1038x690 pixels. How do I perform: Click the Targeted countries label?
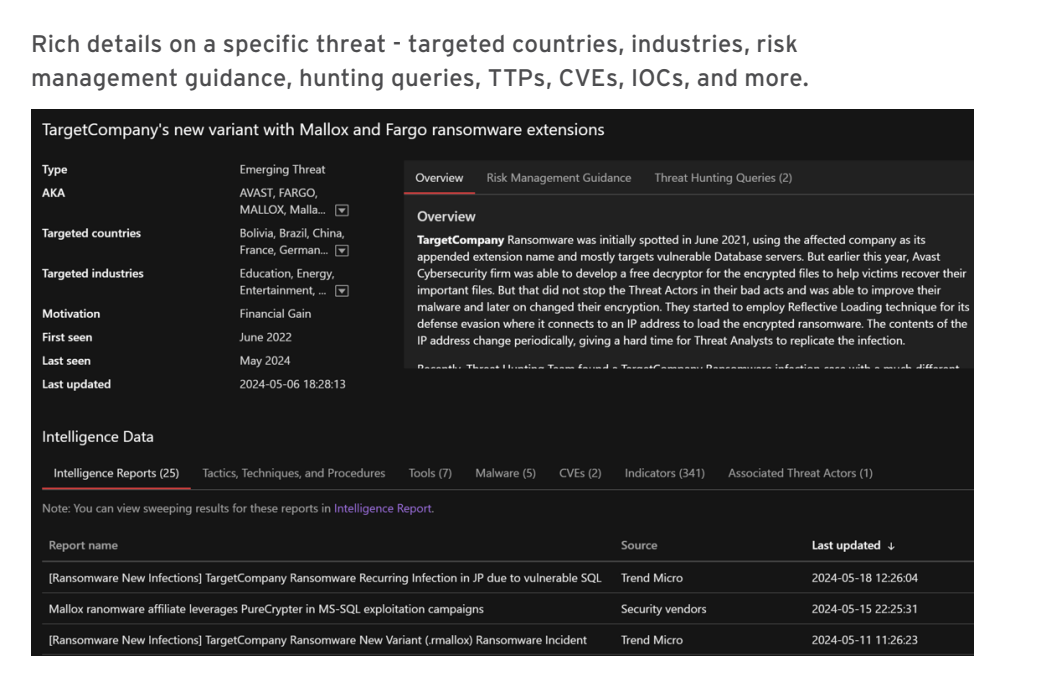(91, 233)
